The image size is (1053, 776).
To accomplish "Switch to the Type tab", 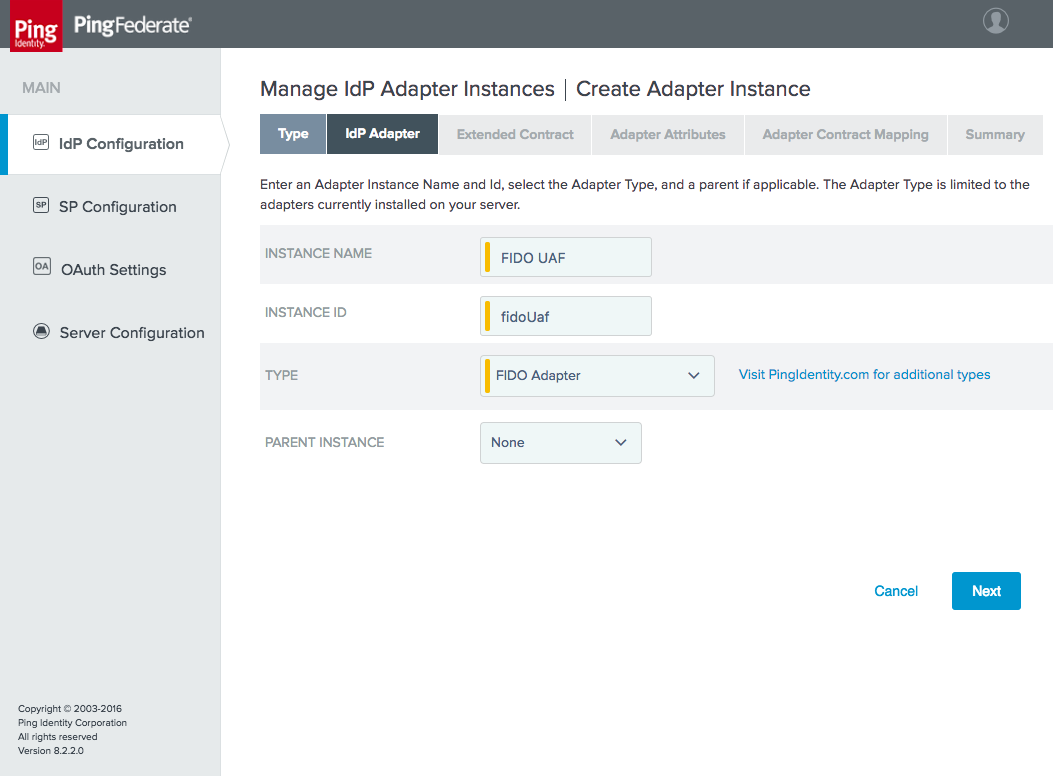I will tap(293, 134).
